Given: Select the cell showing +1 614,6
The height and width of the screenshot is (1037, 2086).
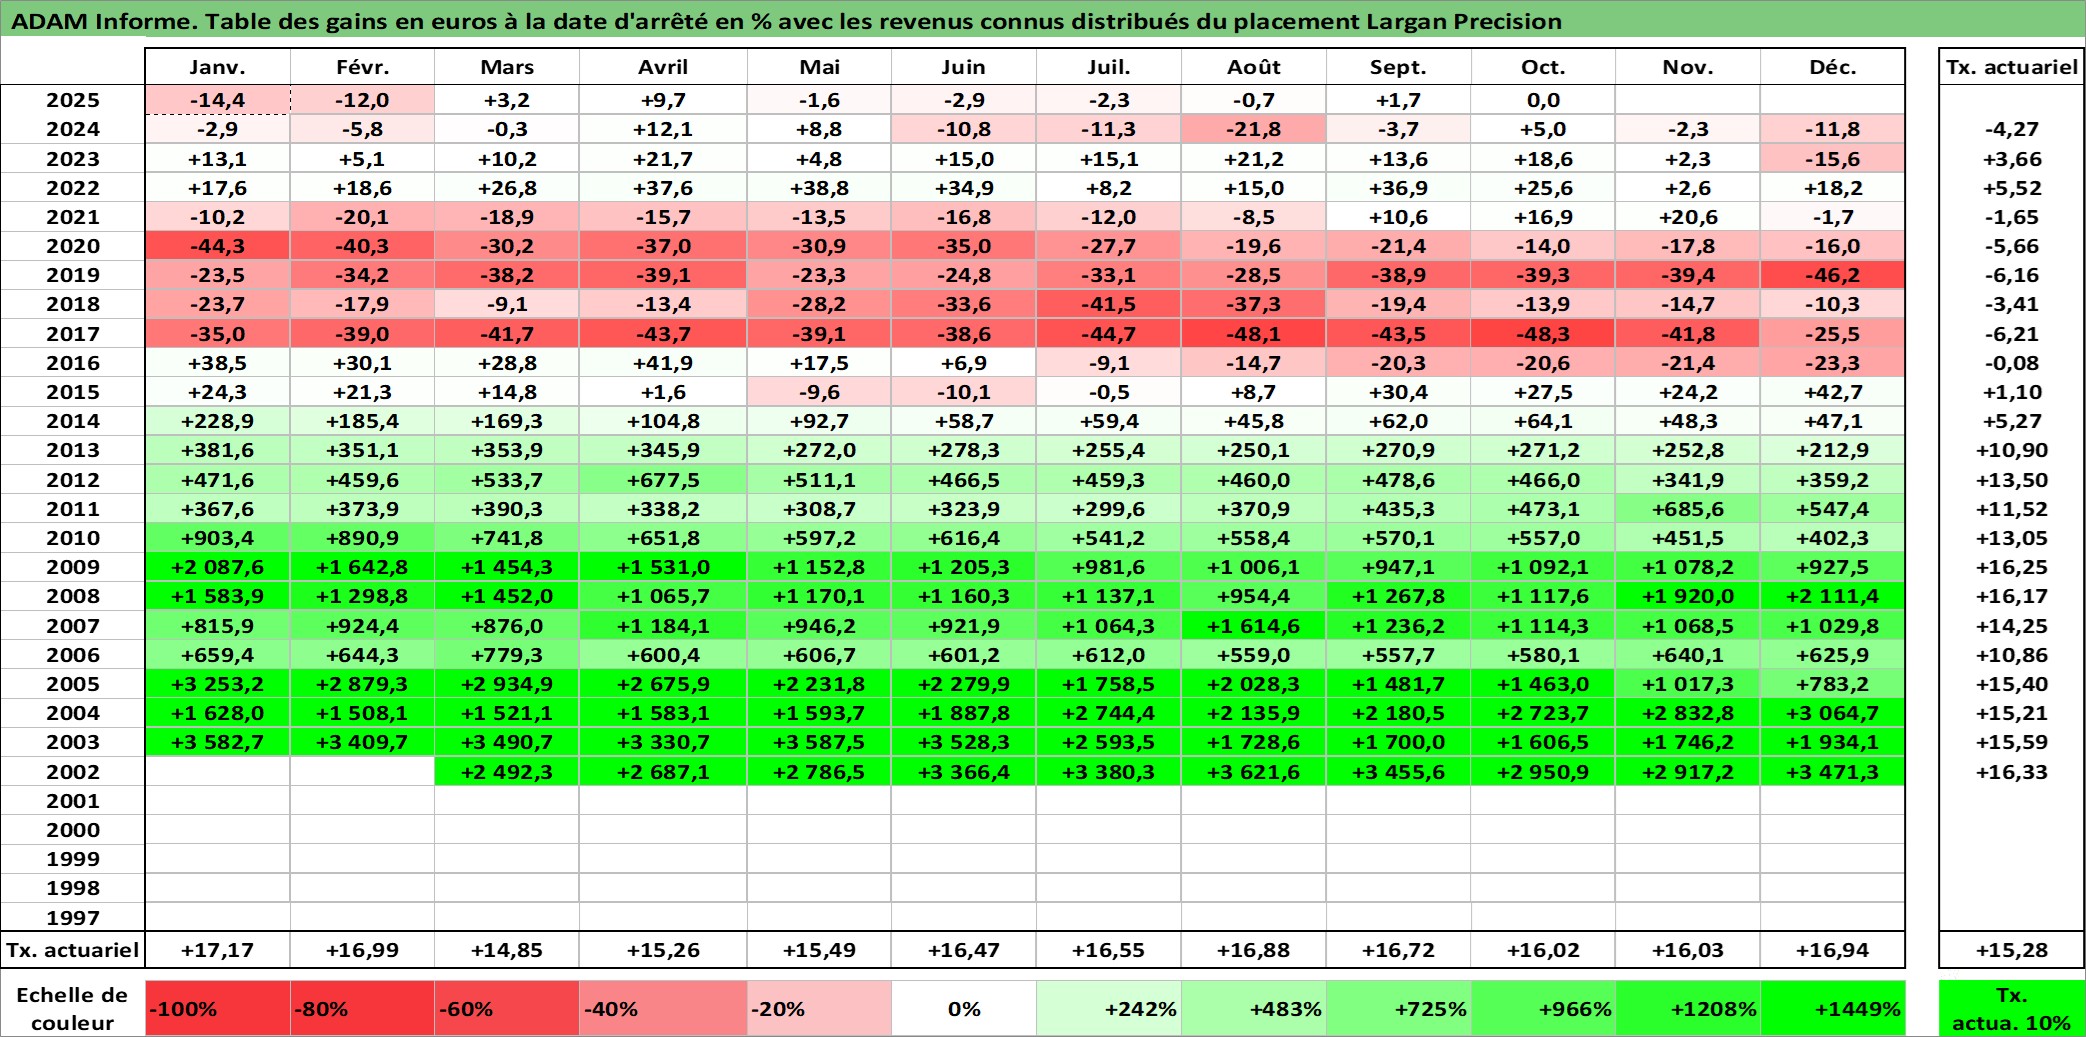Looking at the screenshot, I should tap(1254, 626).
